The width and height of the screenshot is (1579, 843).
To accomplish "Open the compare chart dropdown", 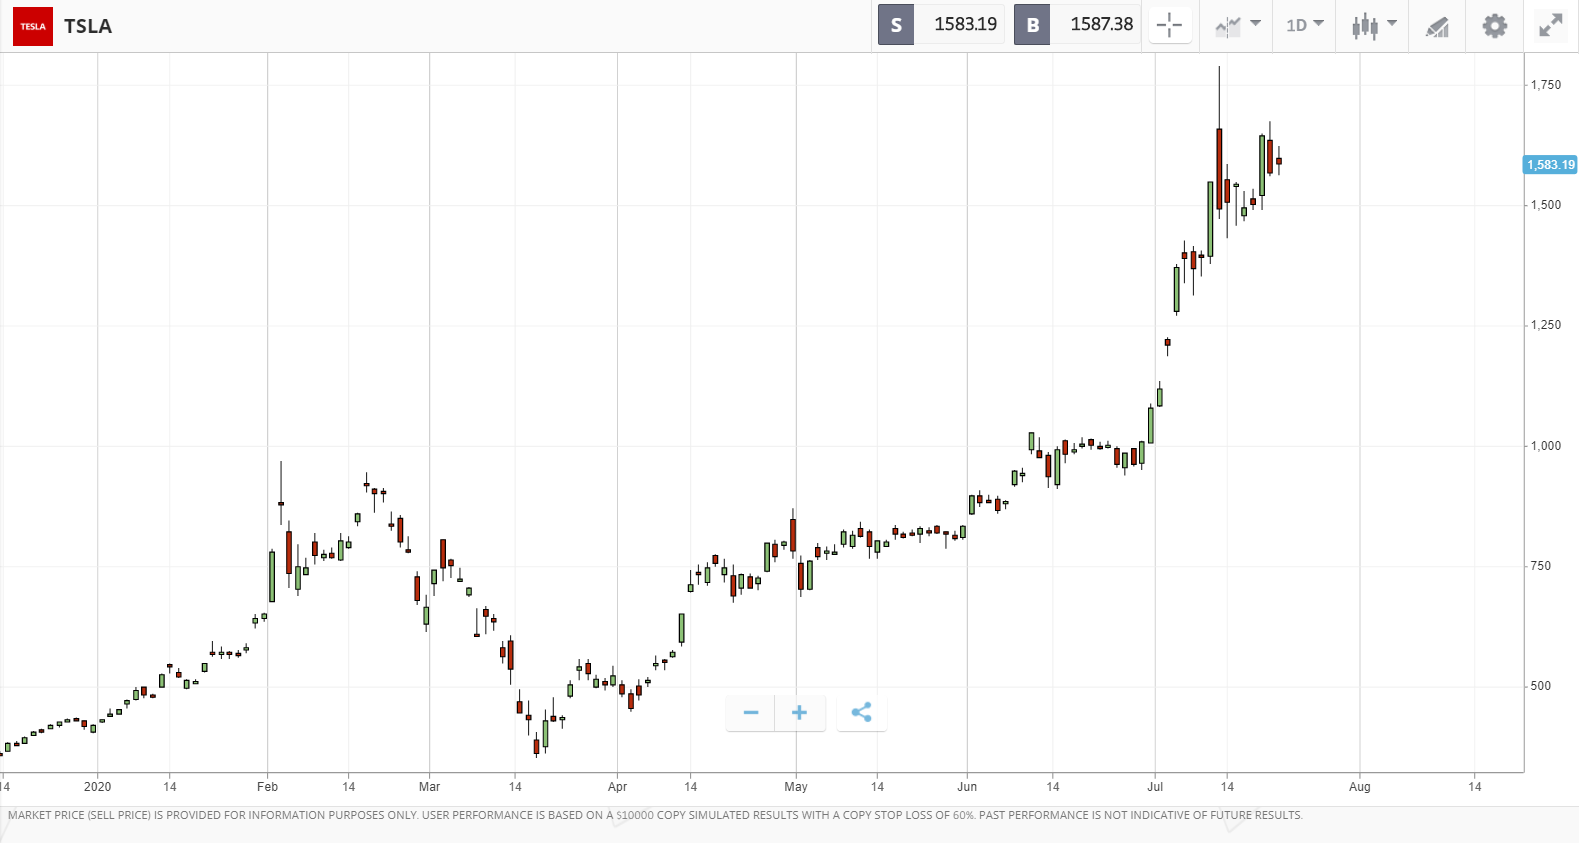I will (x=1238, y=25).
